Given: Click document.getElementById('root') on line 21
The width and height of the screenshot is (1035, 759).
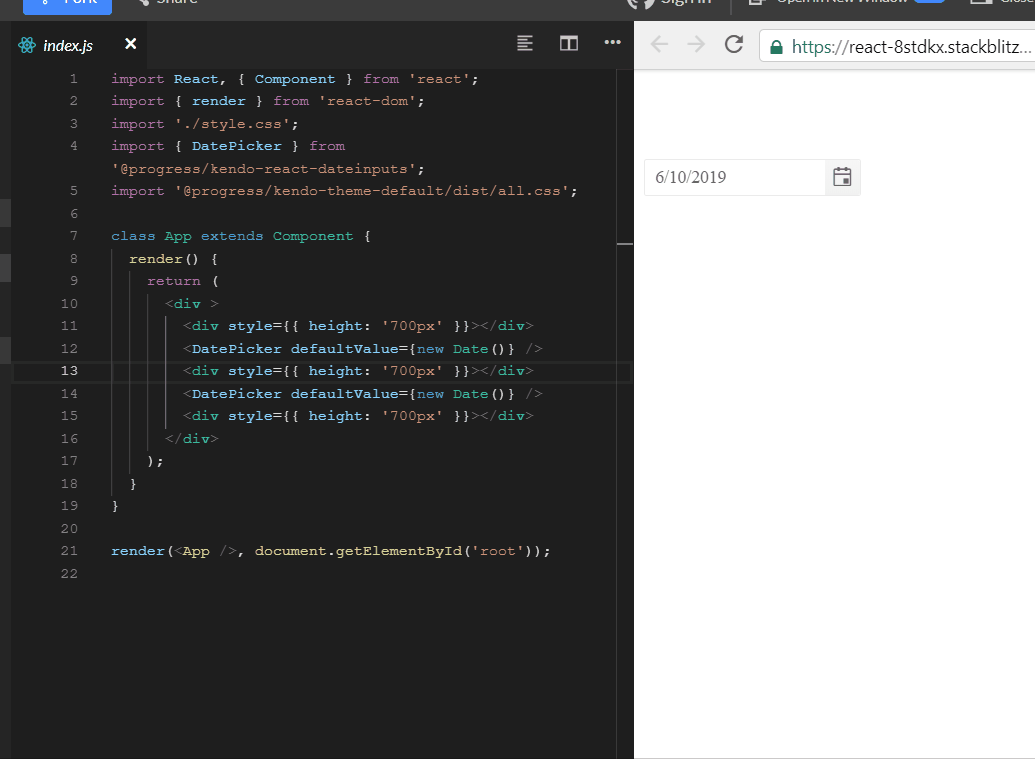Looking at the screenshot, I should point(394,551).
